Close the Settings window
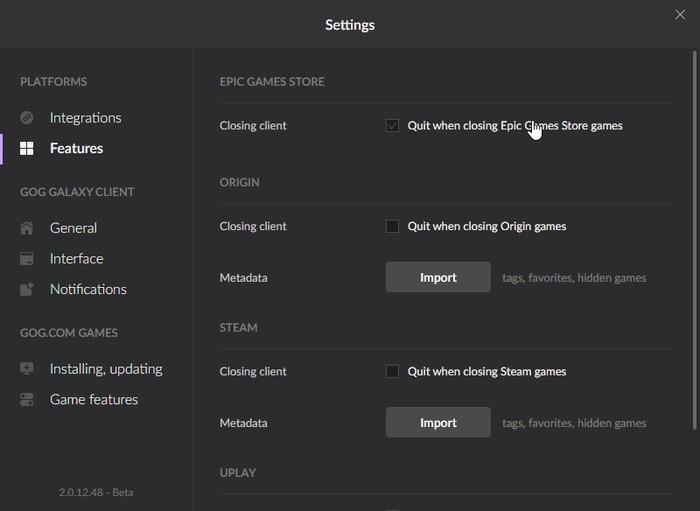This screenshot has height=511, width=700. (680, 15)
